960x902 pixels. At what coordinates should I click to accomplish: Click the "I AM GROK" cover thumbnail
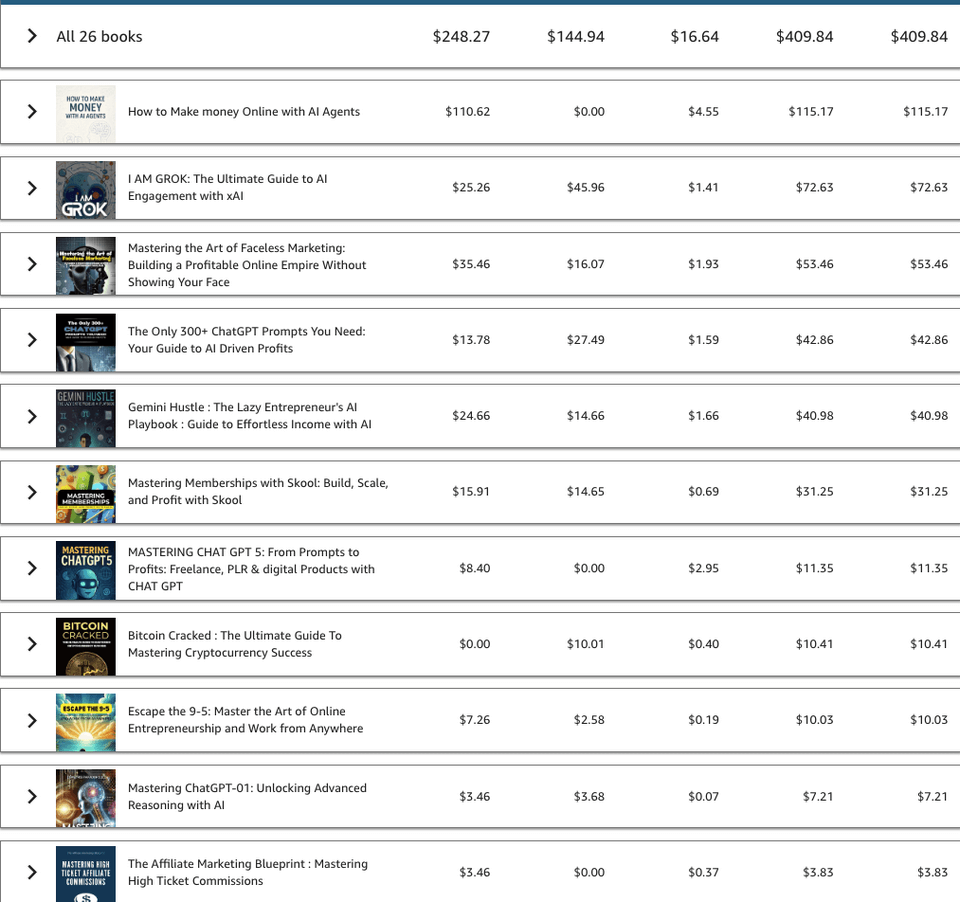click(x=85, y=189)
